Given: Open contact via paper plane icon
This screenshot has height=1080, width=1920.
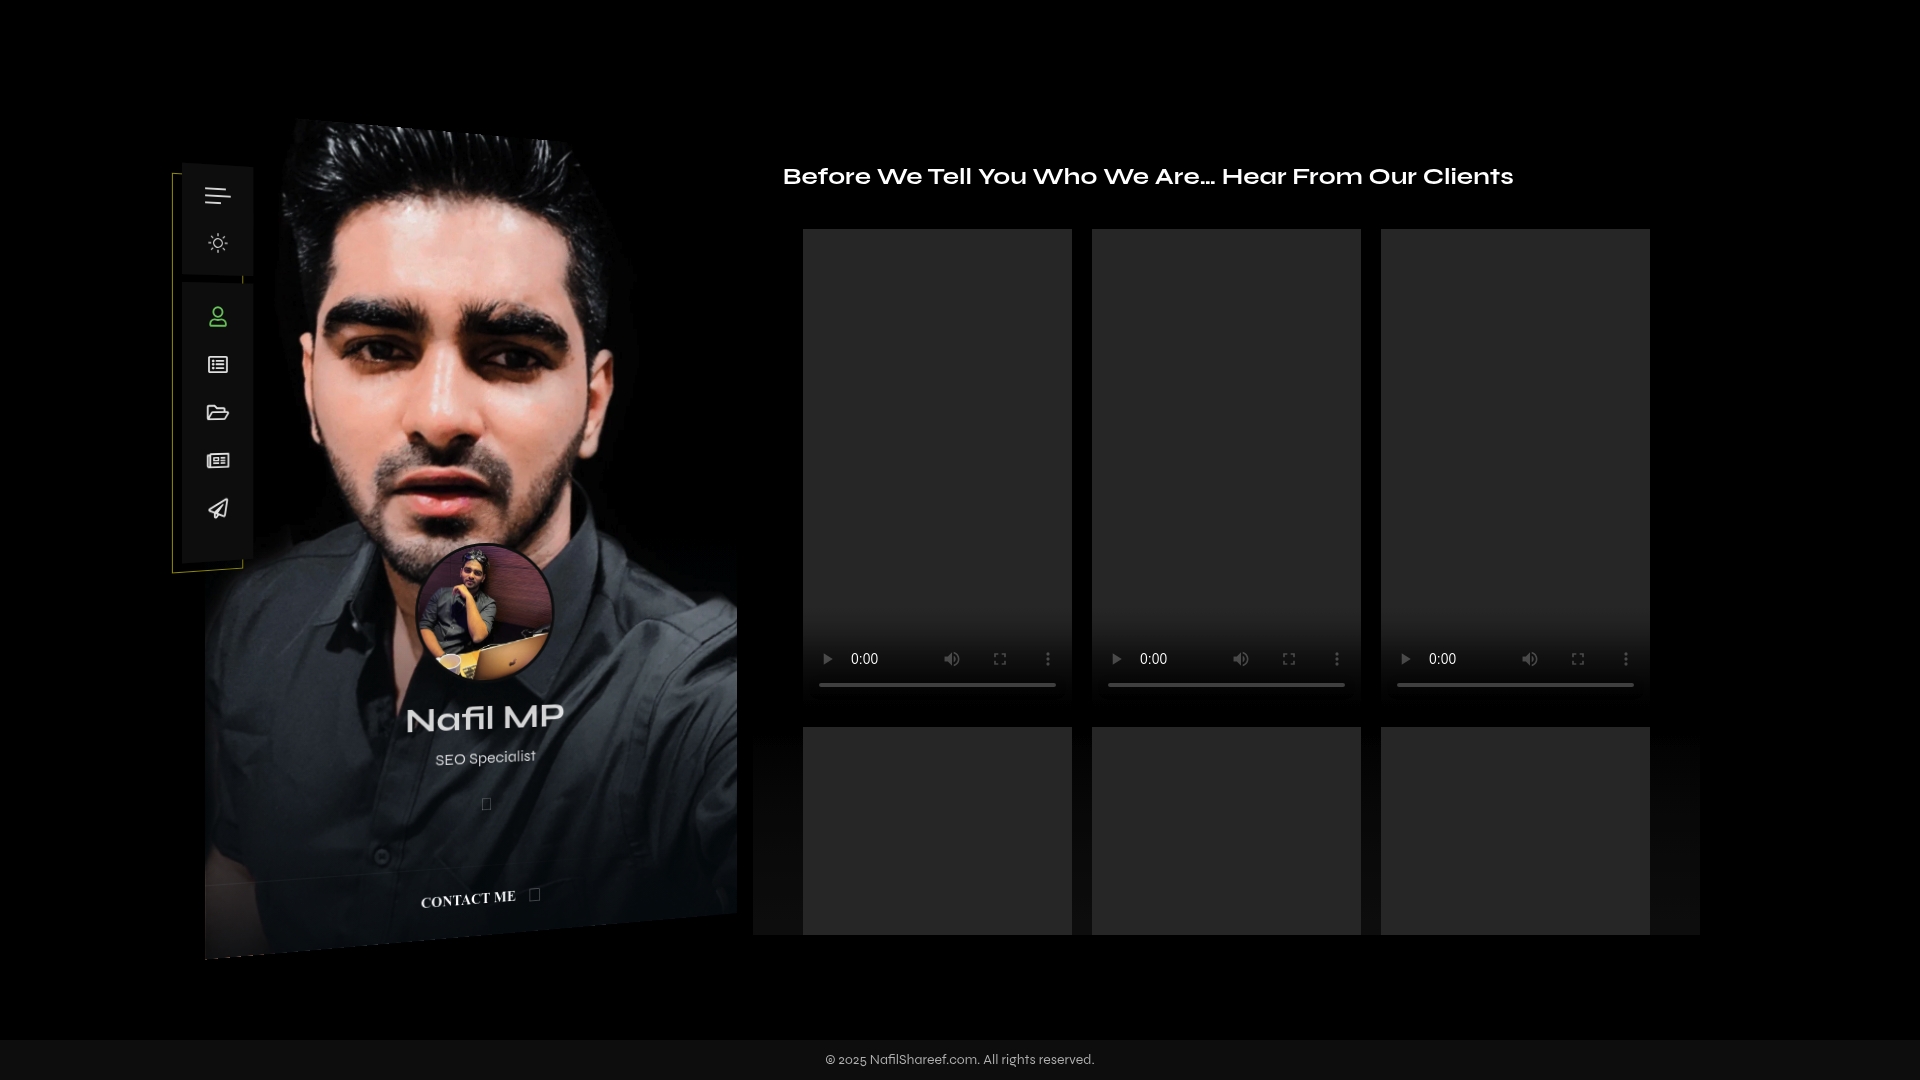Looking at the screenshot, I should tap(217, 509).
